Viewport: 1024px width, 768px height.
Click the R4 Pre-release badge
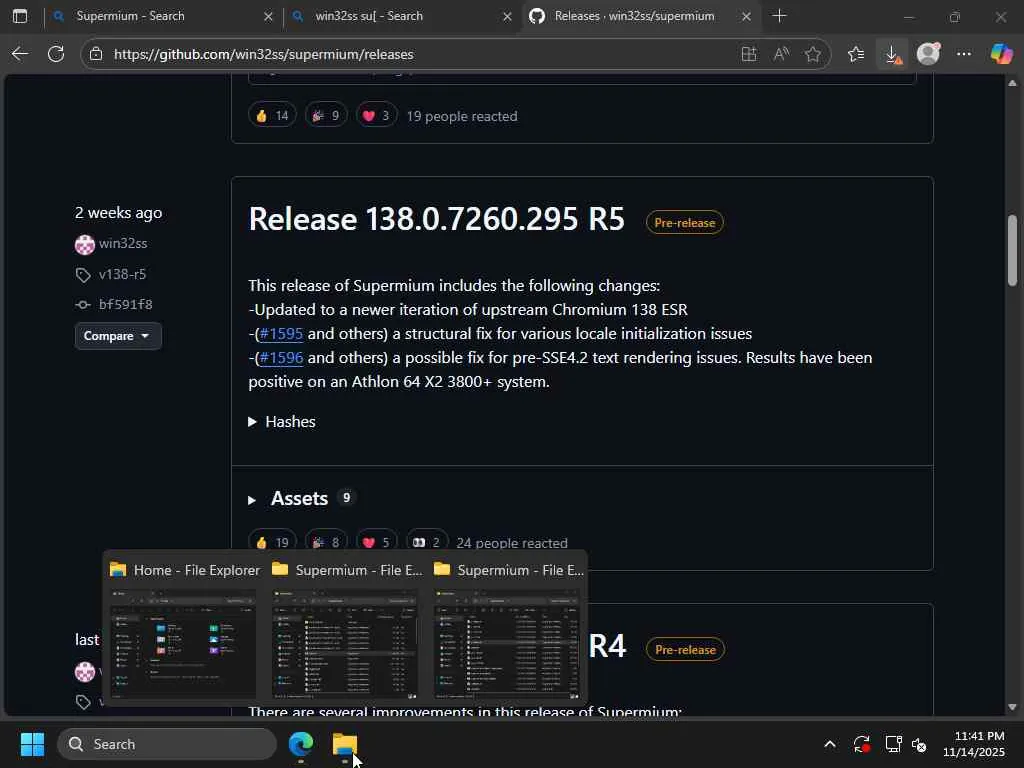click(685, 650)
